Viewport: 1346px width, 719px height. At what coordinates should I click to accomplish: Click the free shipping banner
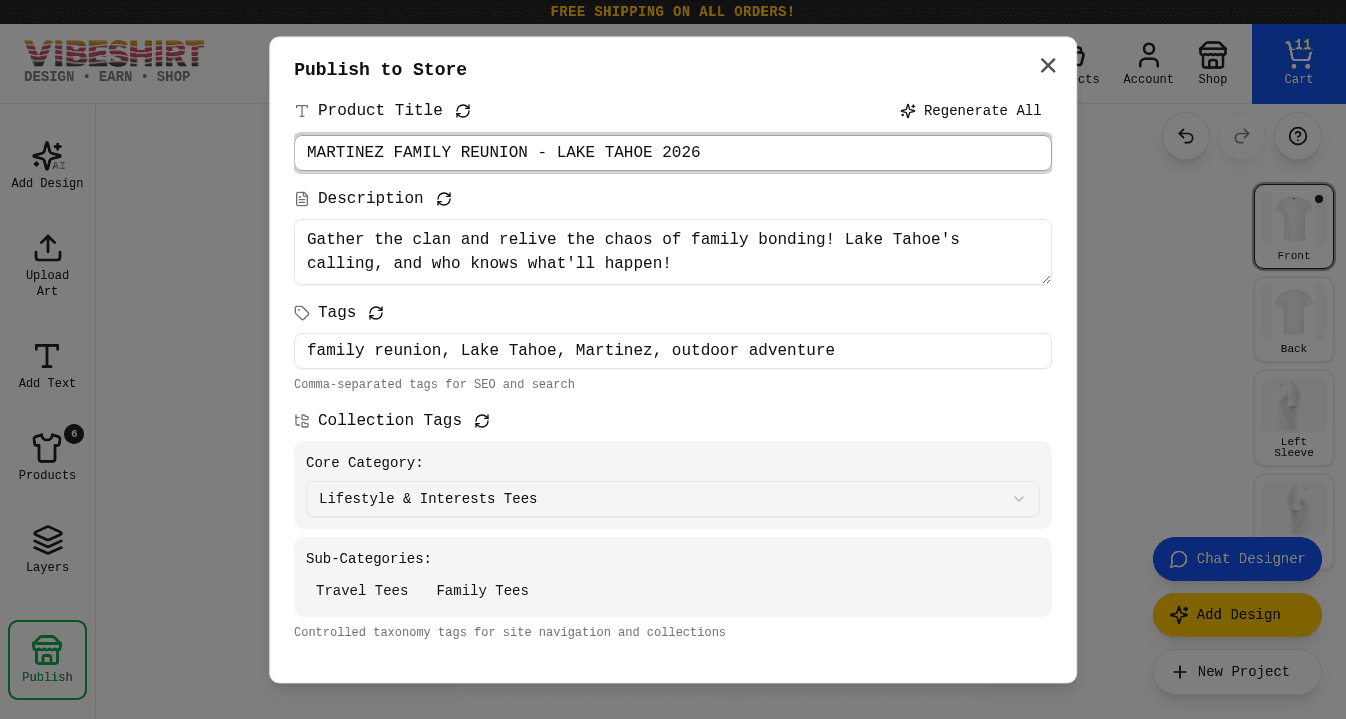coord(673,12)
